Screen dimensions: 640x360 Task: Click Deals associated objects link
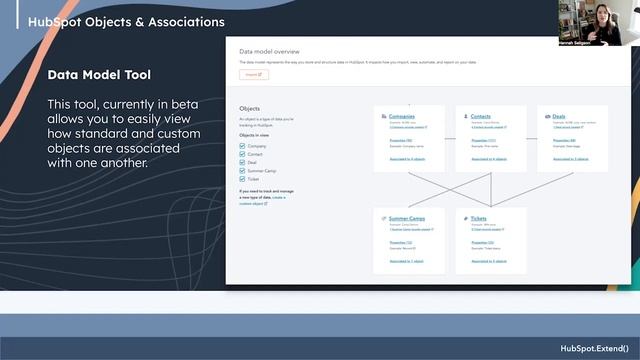pos(571,159)
